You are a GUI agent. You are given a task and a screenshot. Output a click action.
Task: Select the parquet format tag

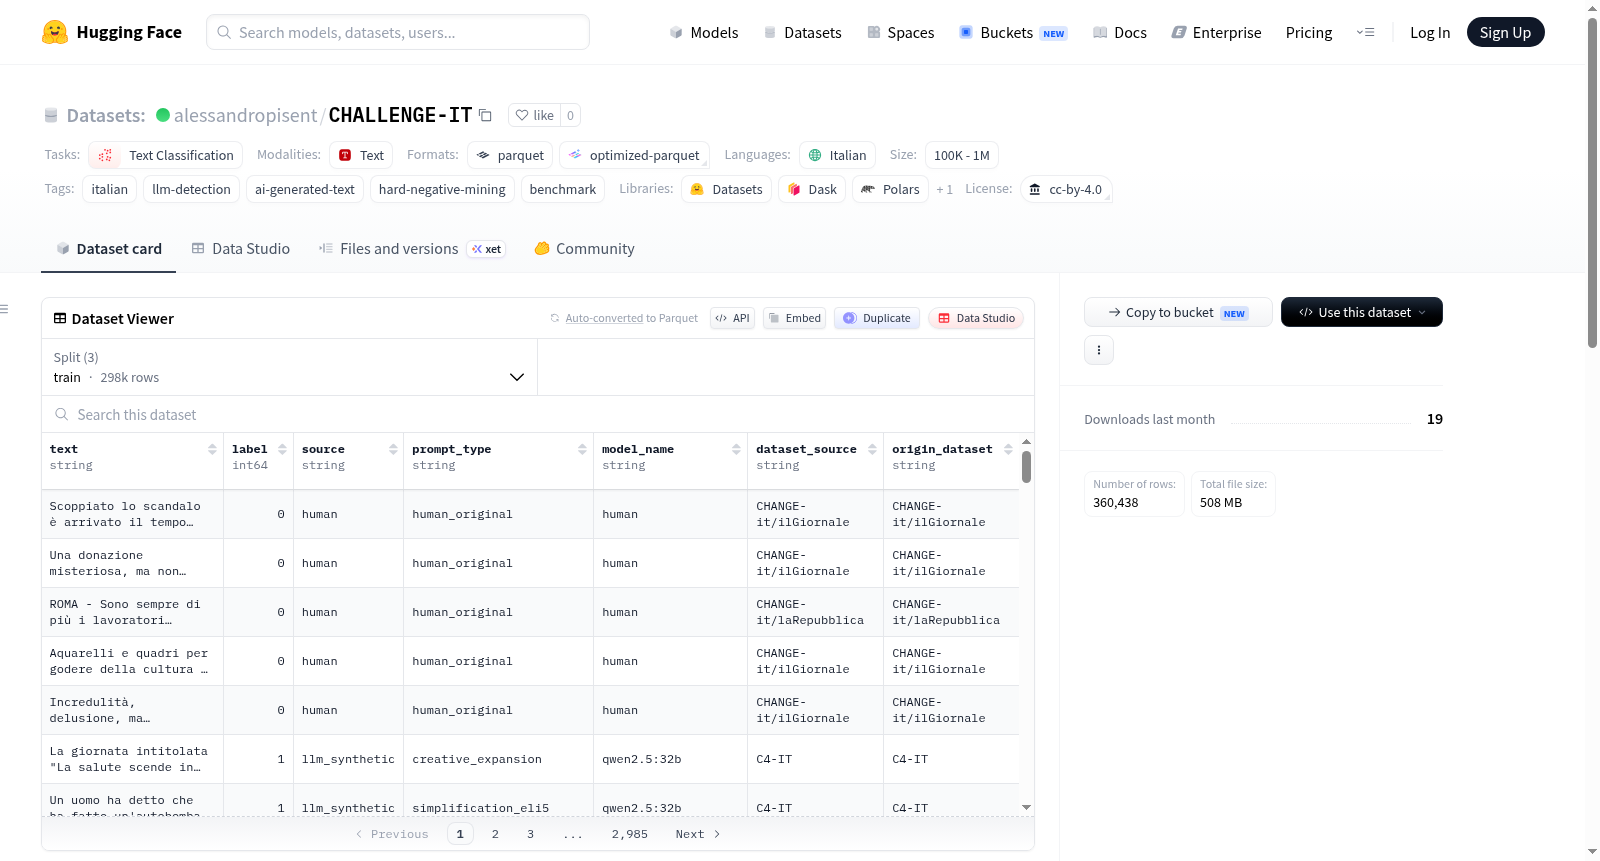point(510,155)
